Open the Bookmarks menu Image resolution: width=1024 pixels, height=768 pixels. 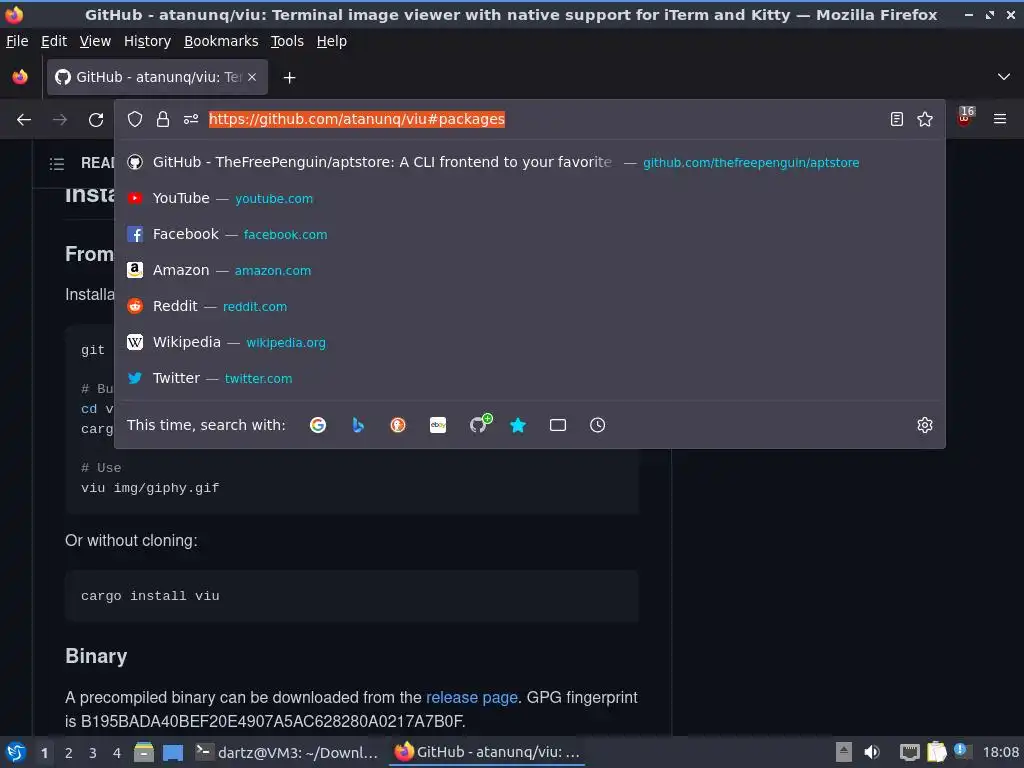click(221, 41)
